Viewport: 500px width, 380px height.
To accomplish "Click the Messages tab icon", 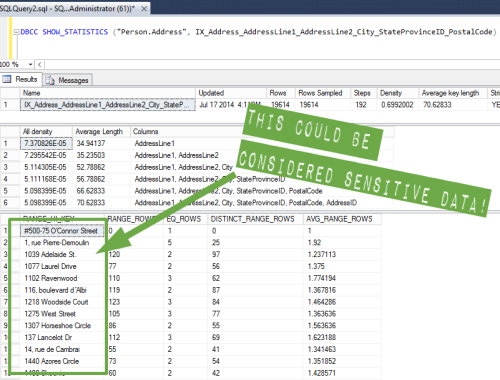I will click(50, 80).
